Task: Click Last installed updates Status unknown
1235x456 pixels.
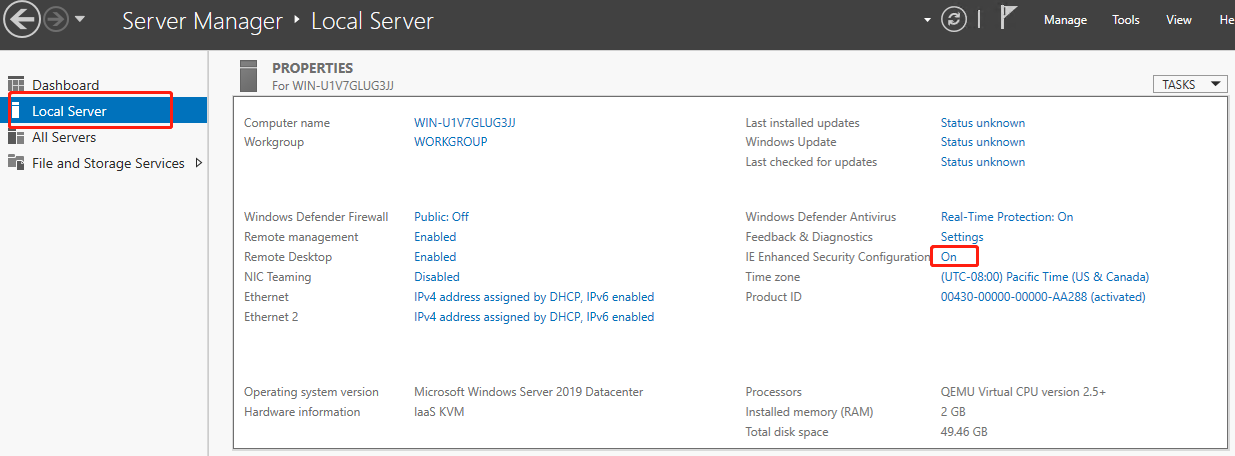Action: (983, 123)
